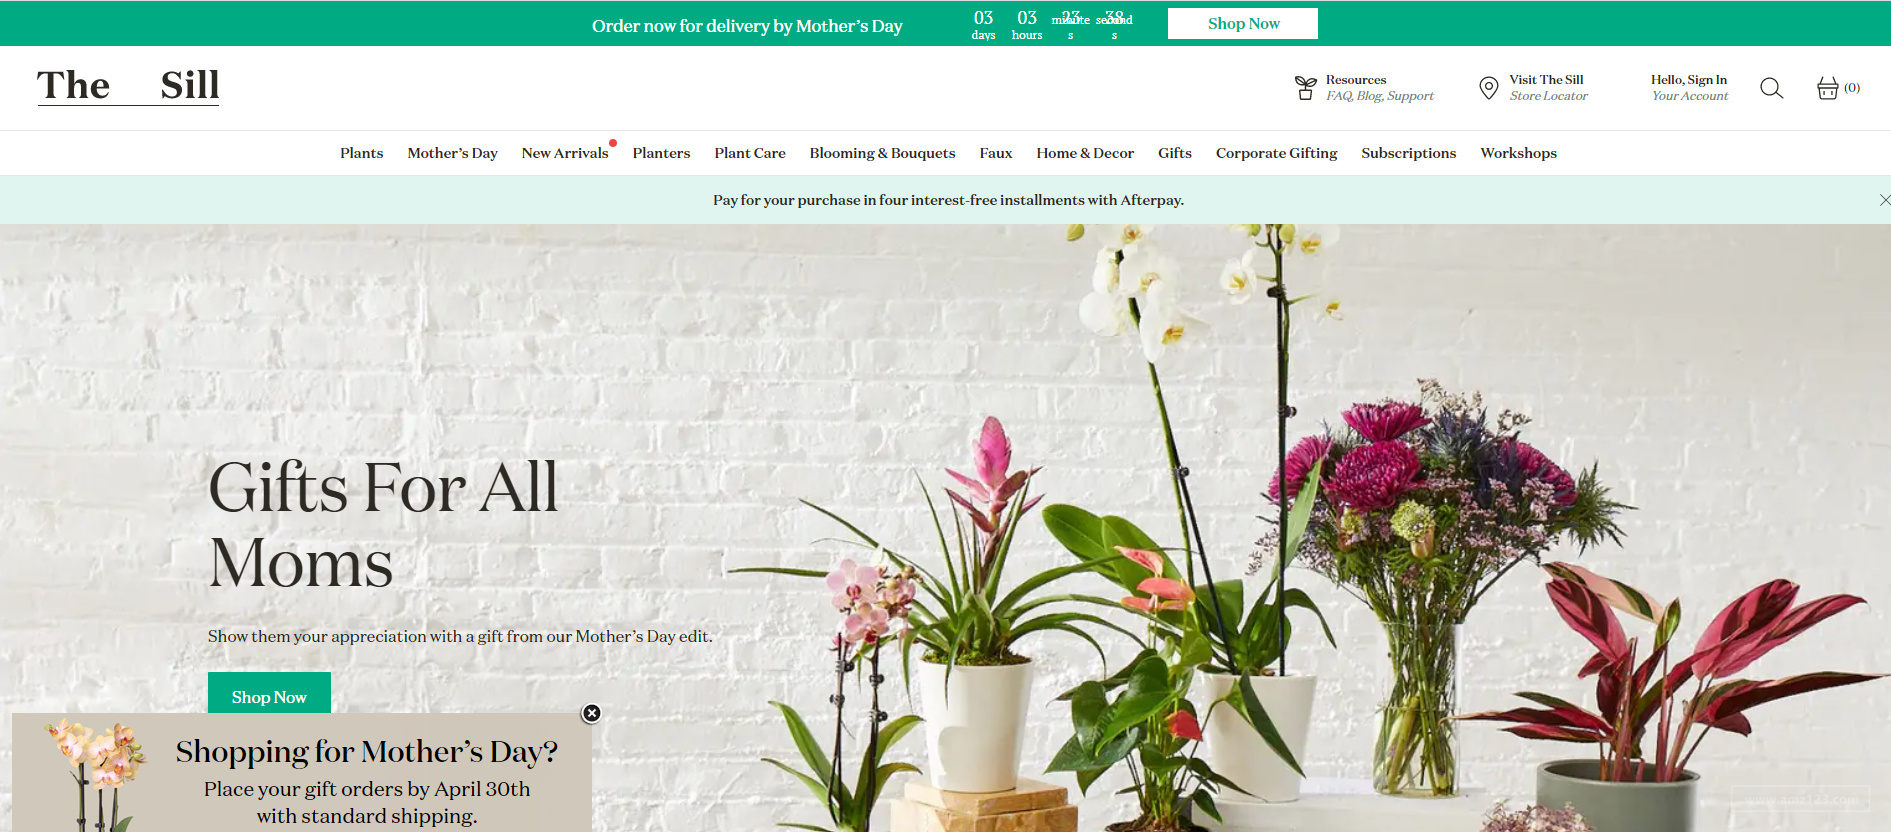Viewport: 1891px width, 832px height.
Task: Open the shopping basket cart icon
Action: point(1827,88)
